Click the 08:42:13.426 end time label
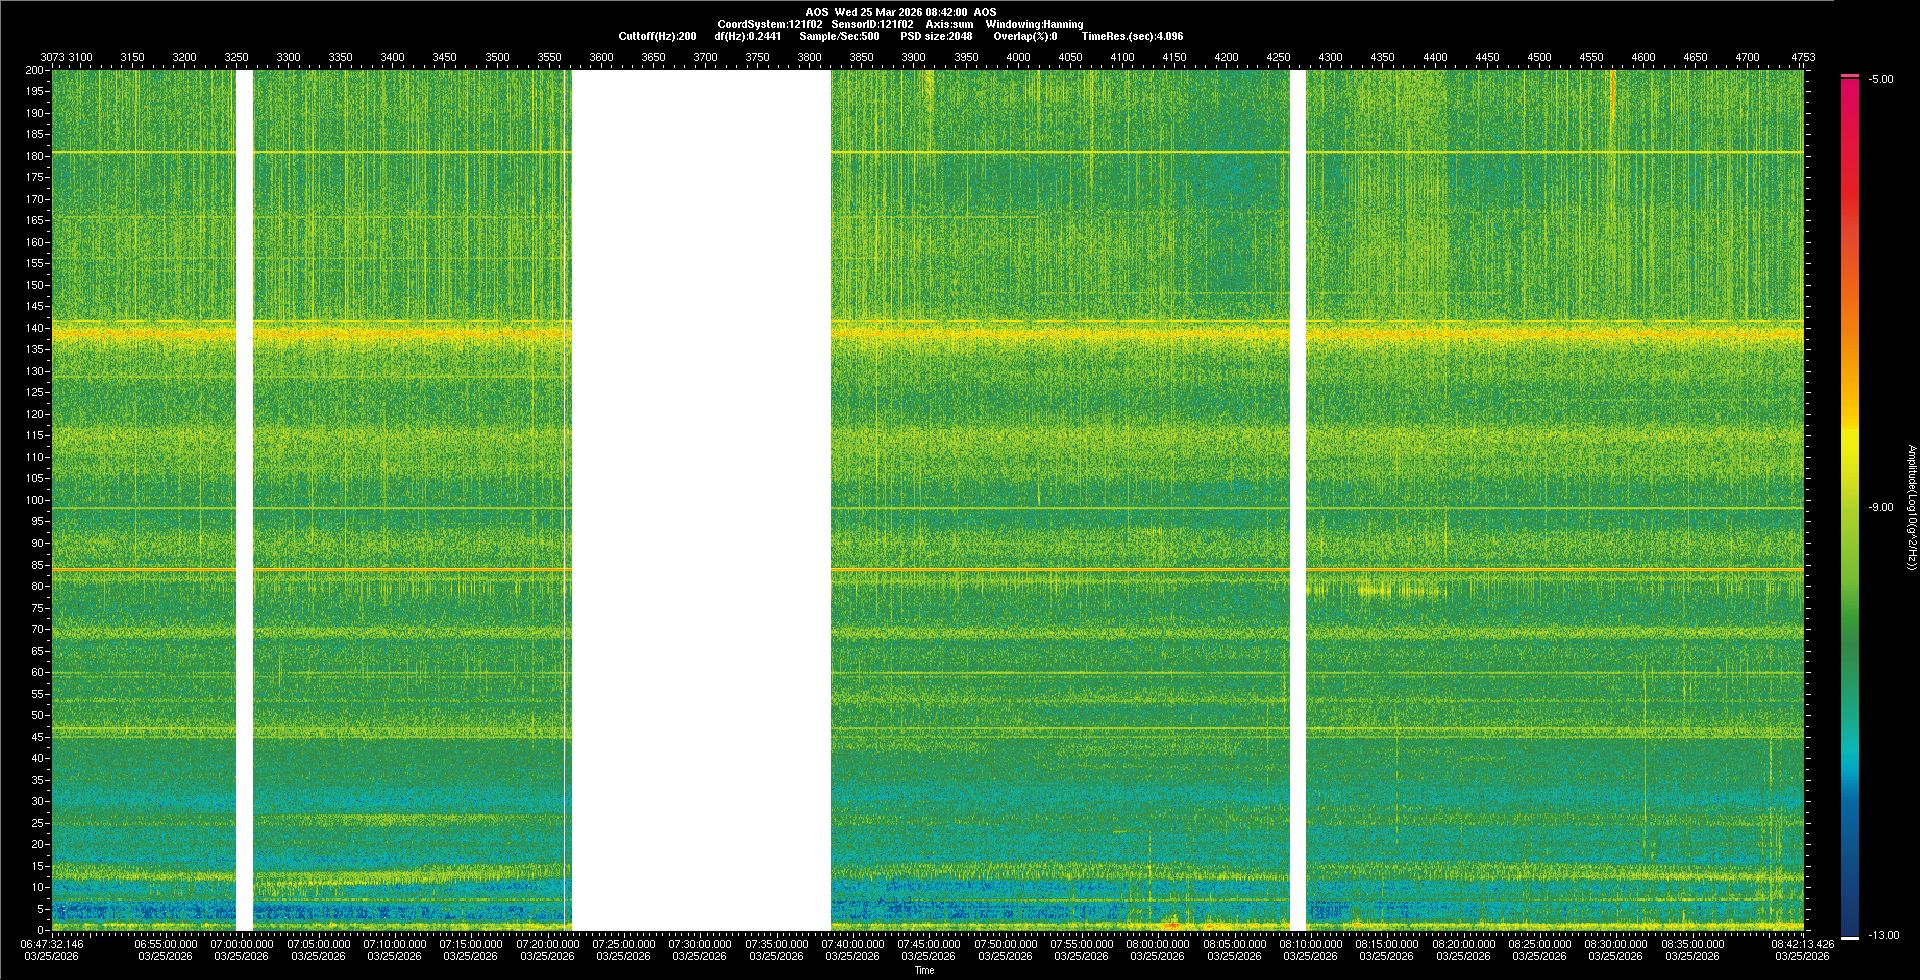 click(x=1802, y=943)
